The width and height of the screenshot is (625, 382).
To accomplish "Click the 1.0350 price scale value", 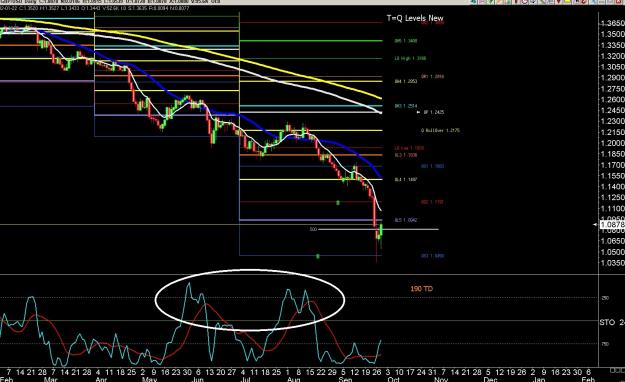I will 613,263.
